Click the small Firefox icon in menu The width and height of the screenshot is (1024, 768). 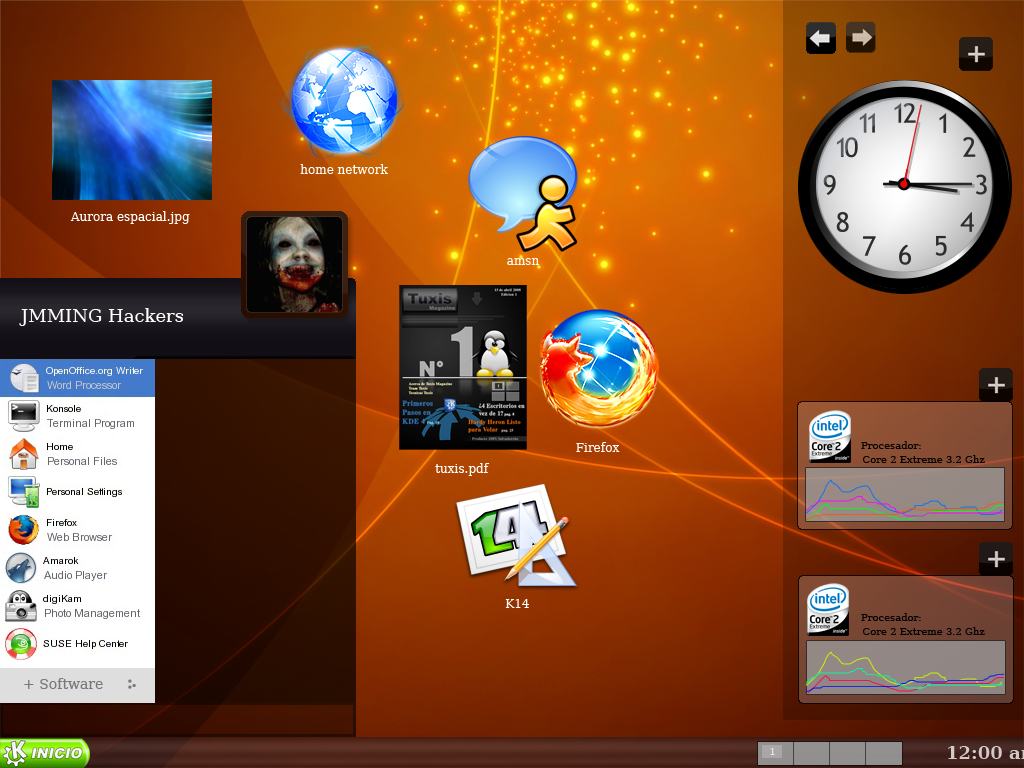point(24,530)
